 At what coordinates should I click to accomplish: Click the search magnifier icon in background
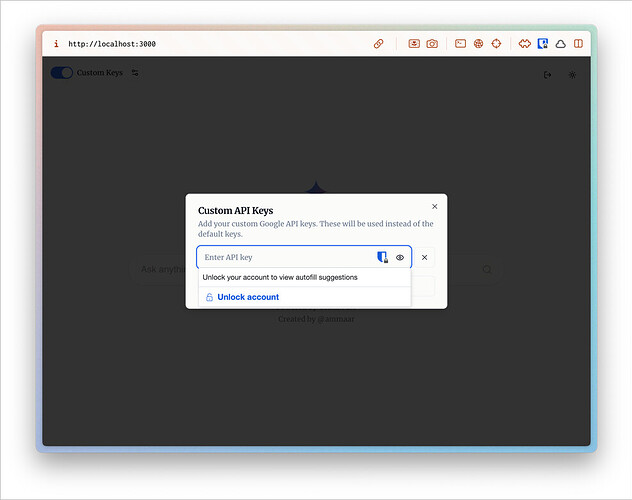(487, 269)
